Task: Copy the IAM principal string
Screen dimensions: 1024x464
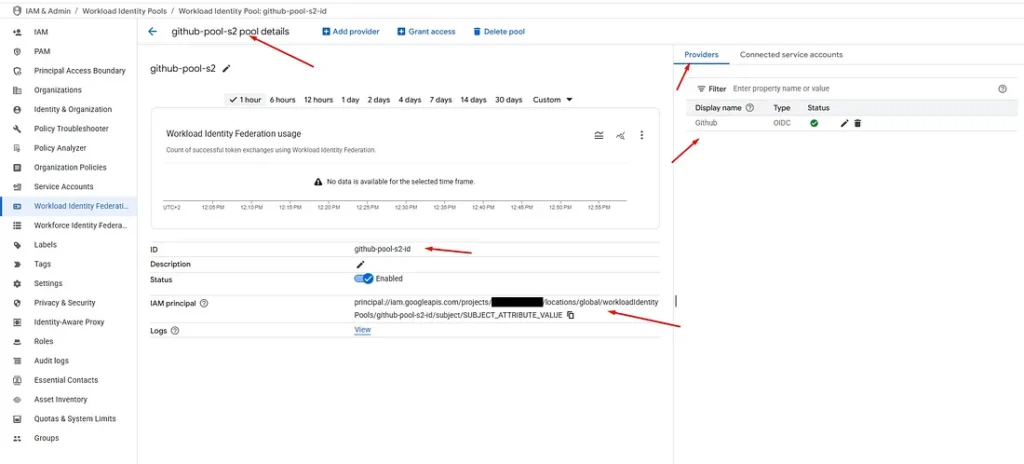Action: pos(571,315)
